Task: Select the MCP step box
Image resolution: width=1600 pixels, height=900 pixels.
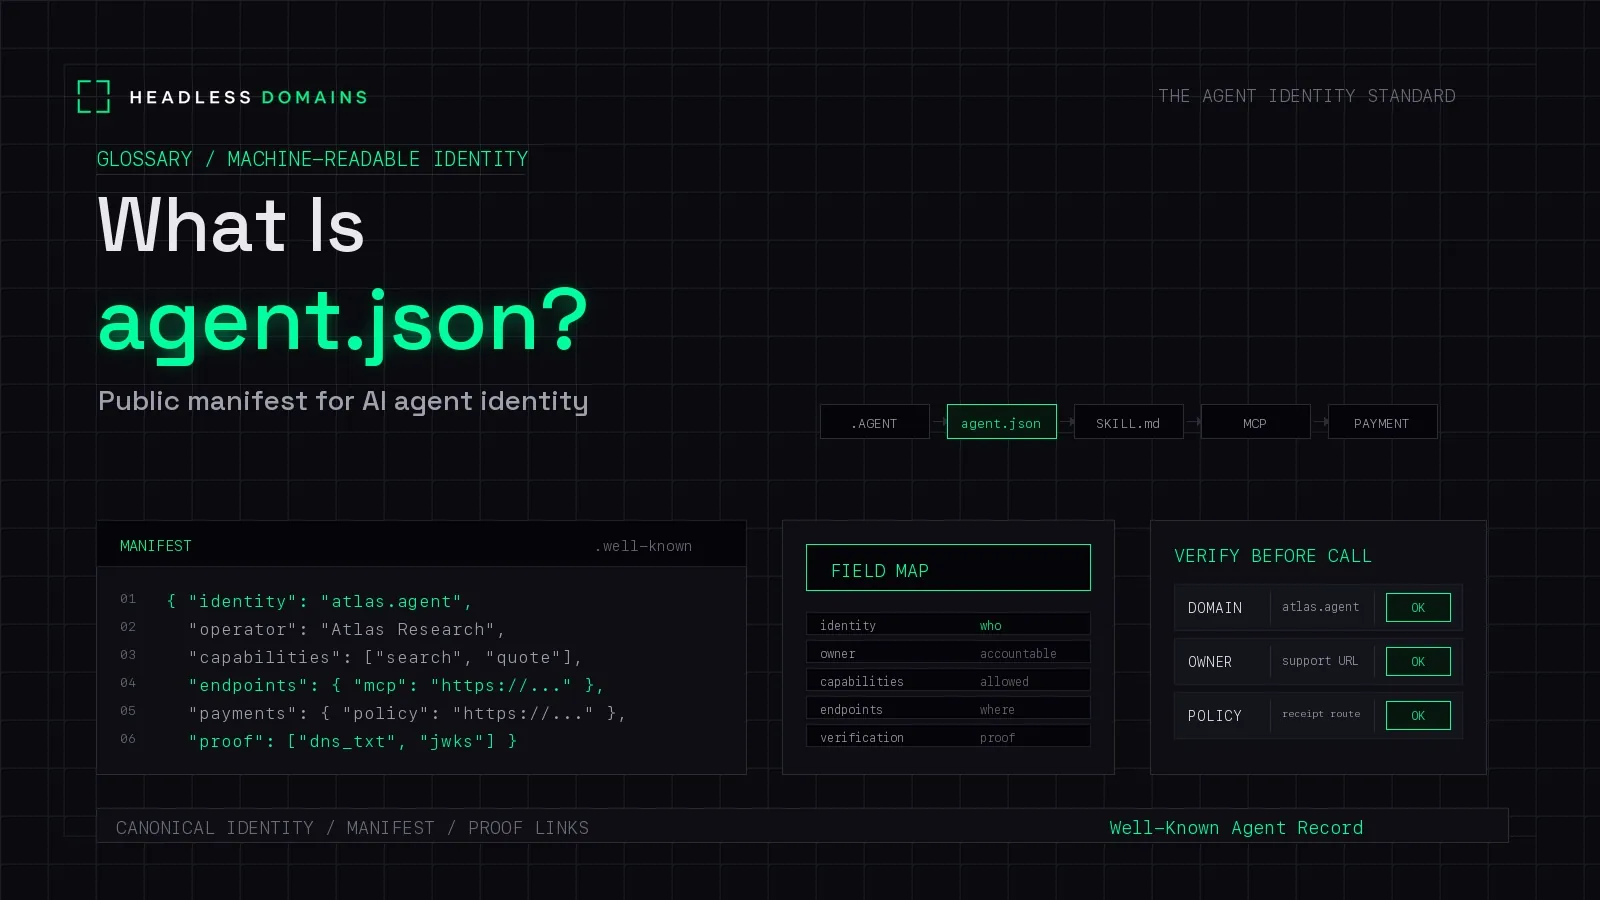Action: coord(1255,422)
